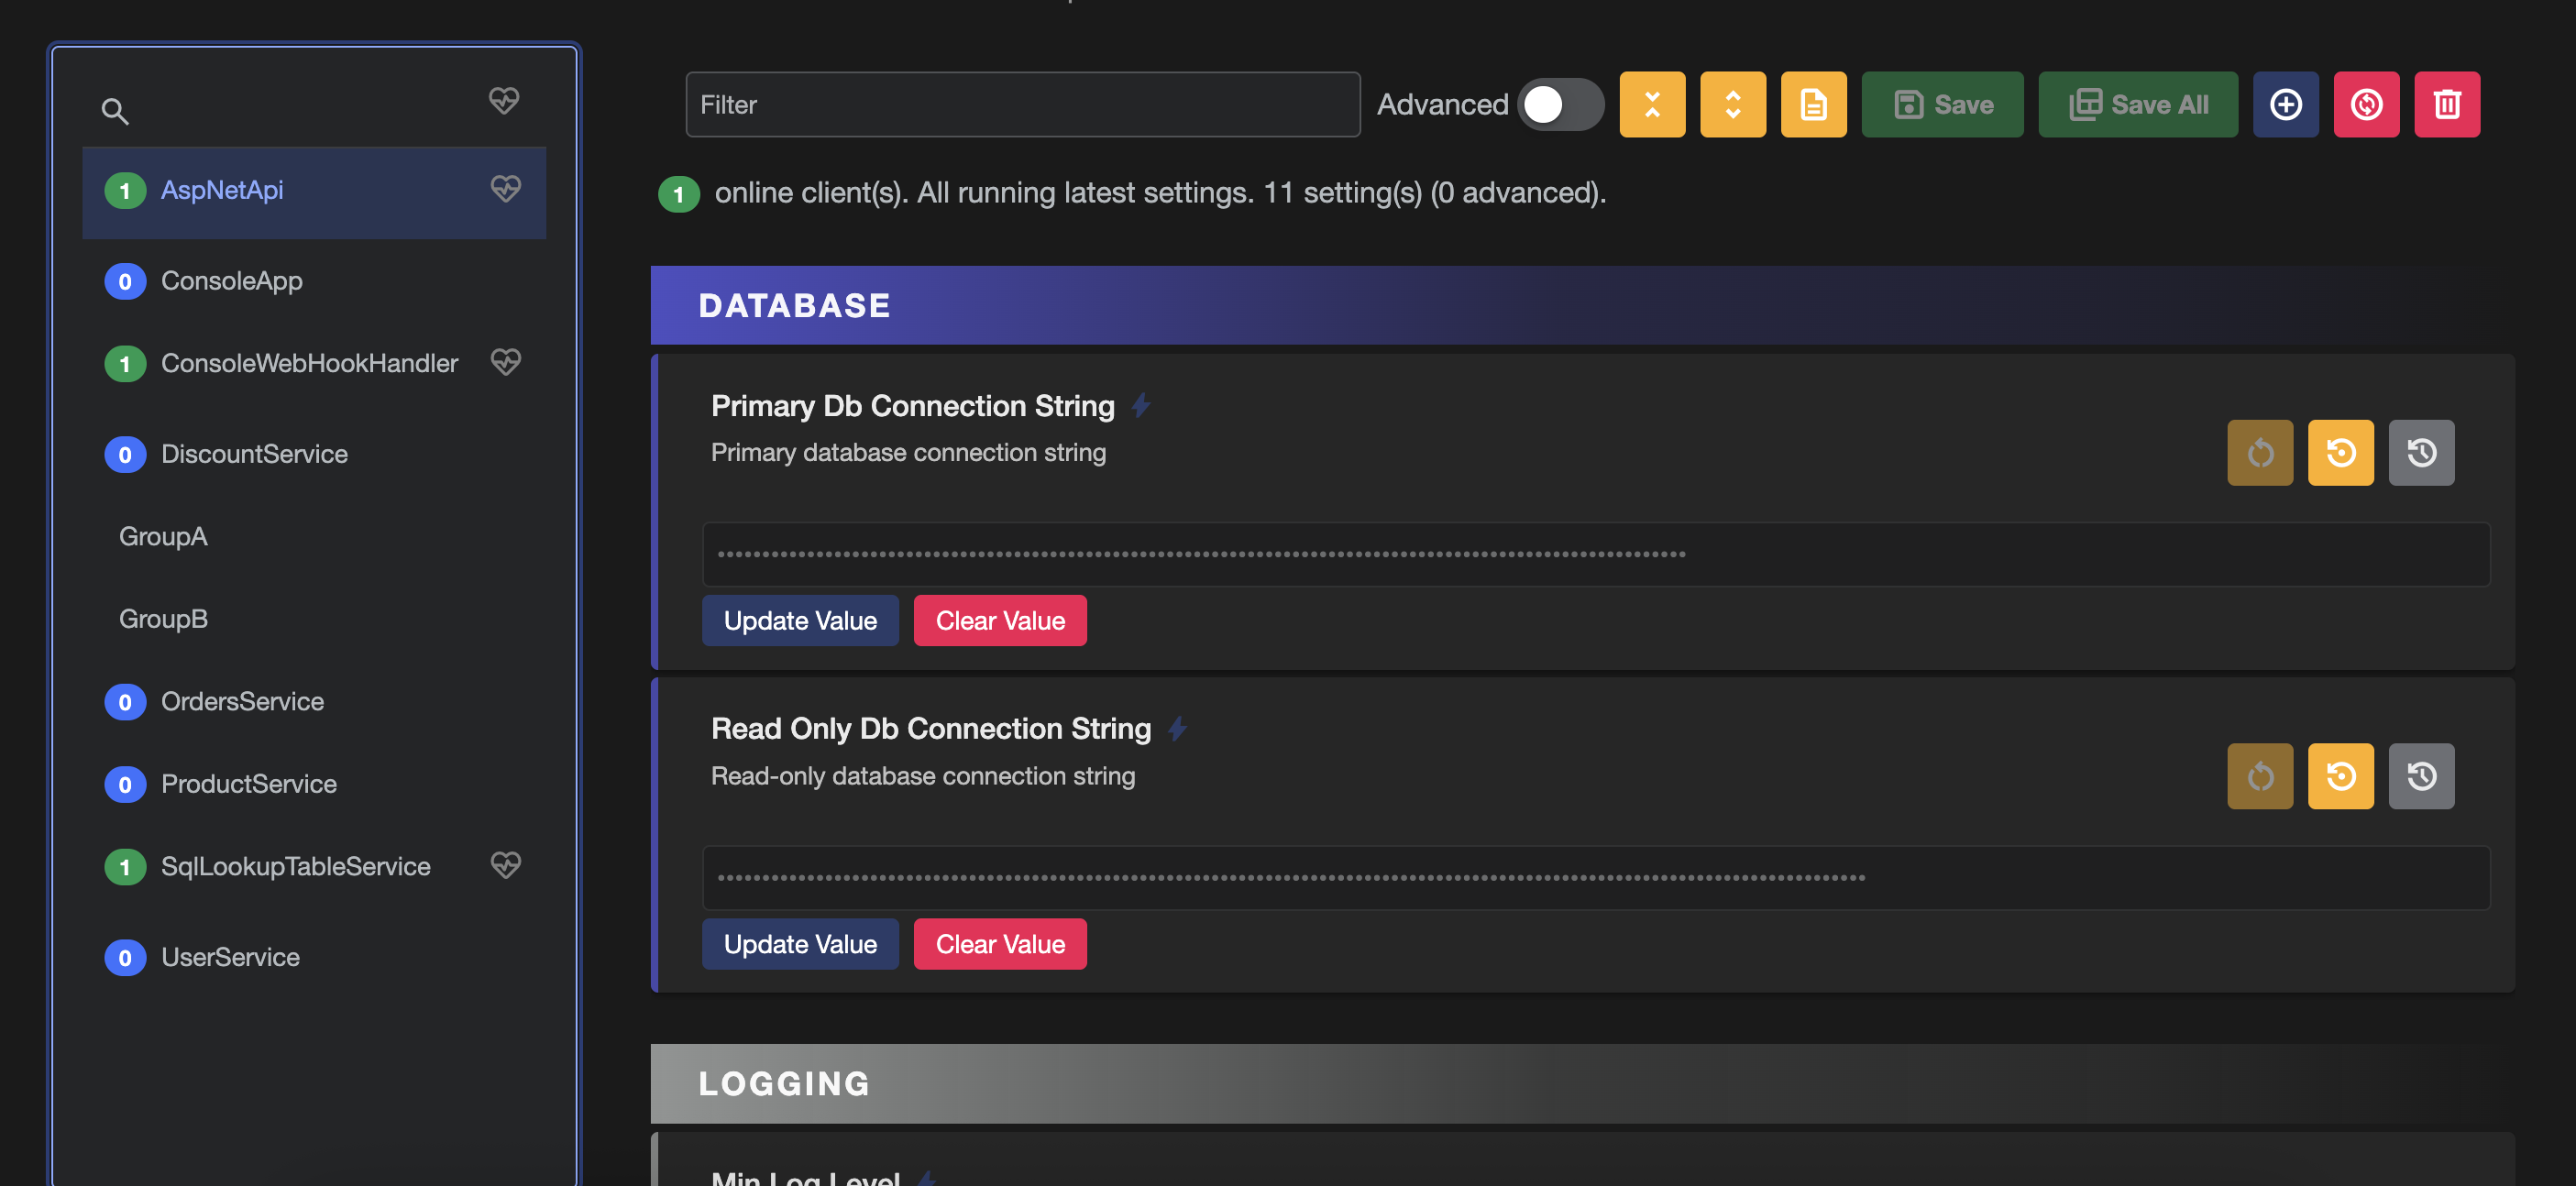The width and height of the screenshot is (2576, 1186).
Task: Click the green online clients badge in status line
Action: (679, 194)
